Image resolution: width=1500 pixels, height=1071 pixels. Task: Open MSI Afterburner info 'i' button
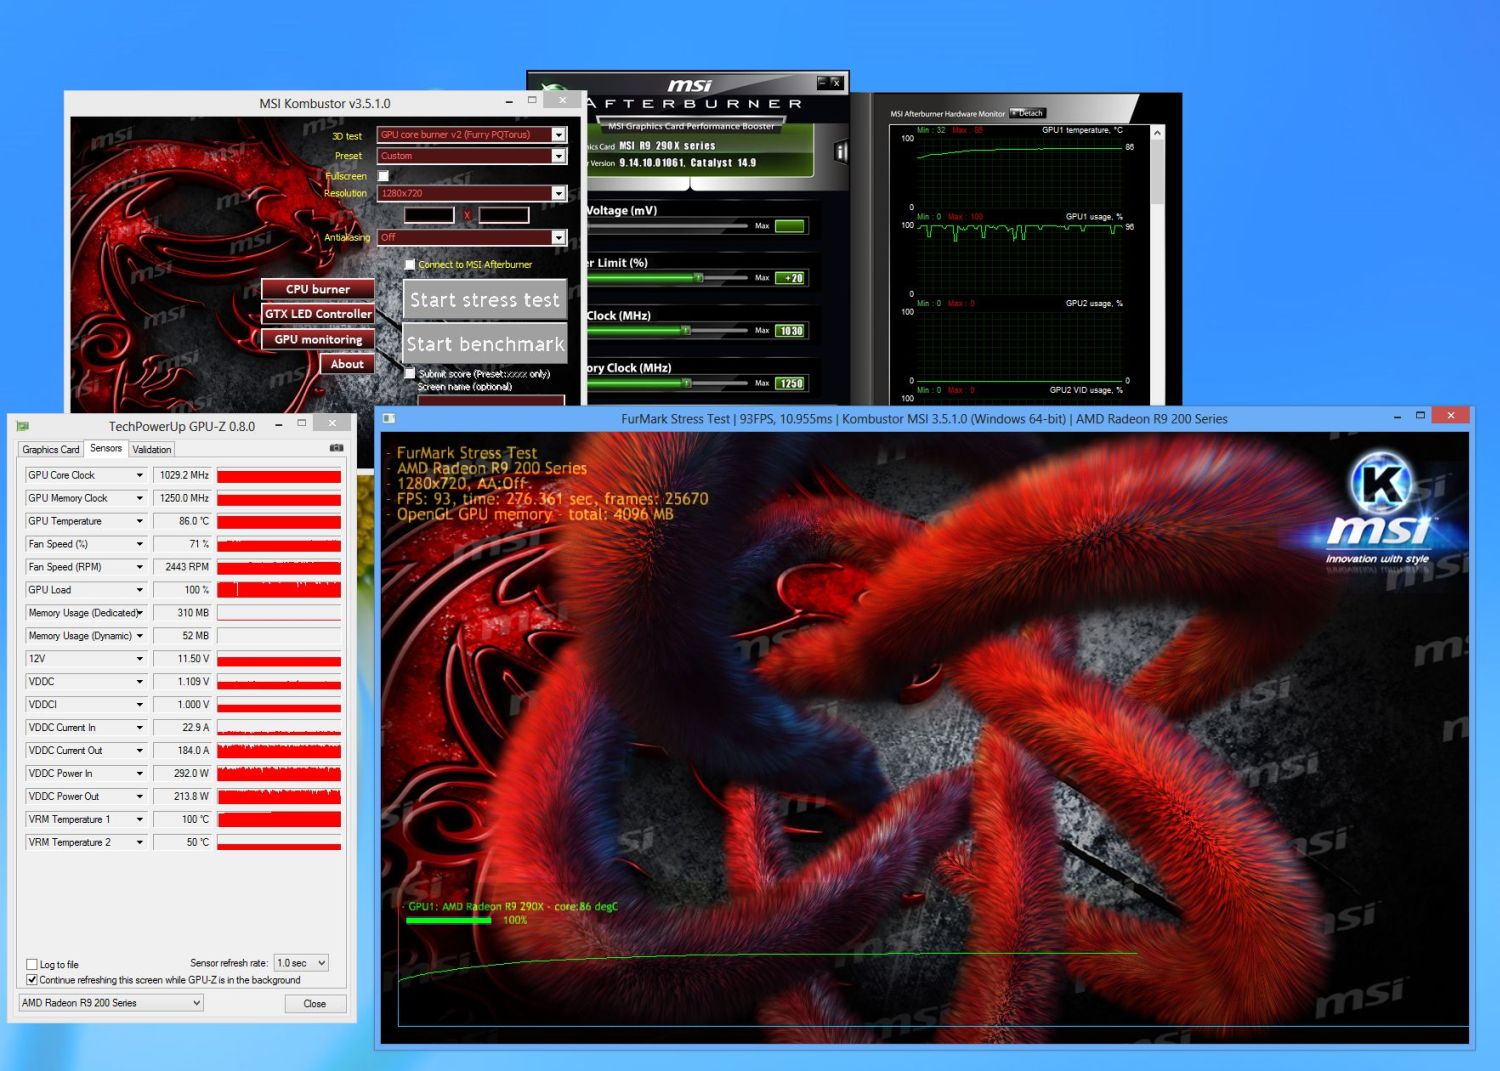[841, 152]
